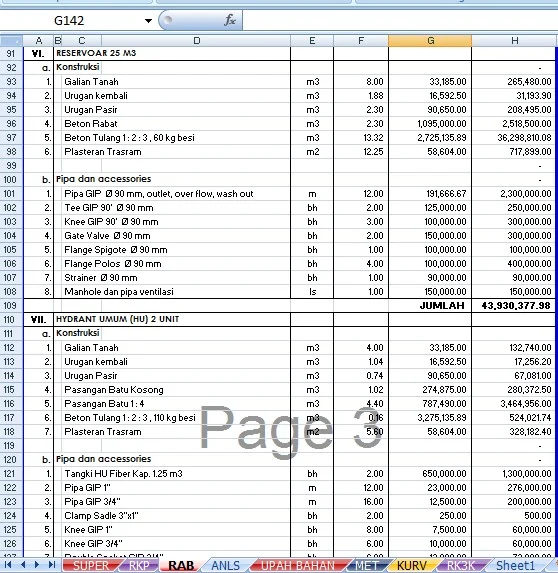Click value 650,000.00 in column G
The height and width of the screenshot is (573, 558).
pyautogui.click(x=444, y=474)
